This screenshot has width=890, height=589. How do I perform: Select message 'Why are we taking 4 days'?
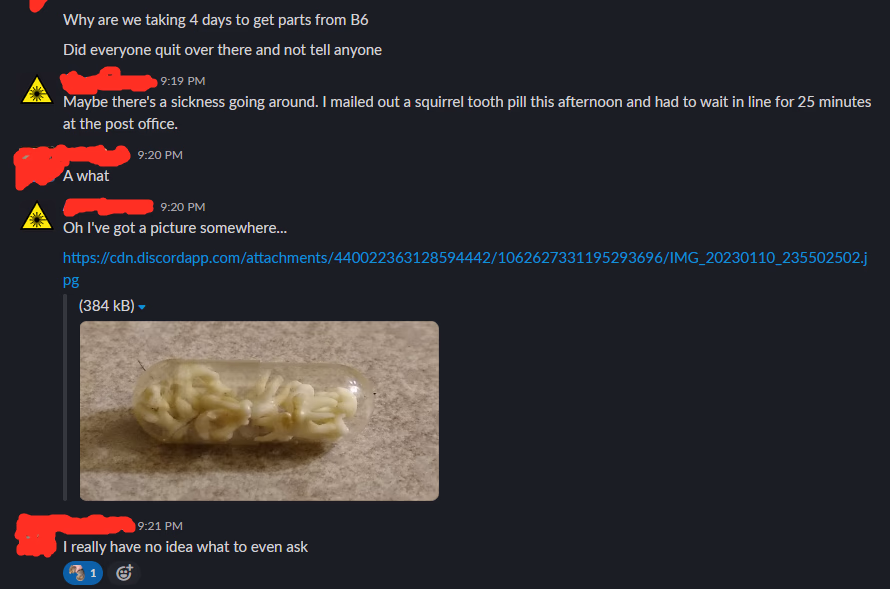[x=216, y=20]
